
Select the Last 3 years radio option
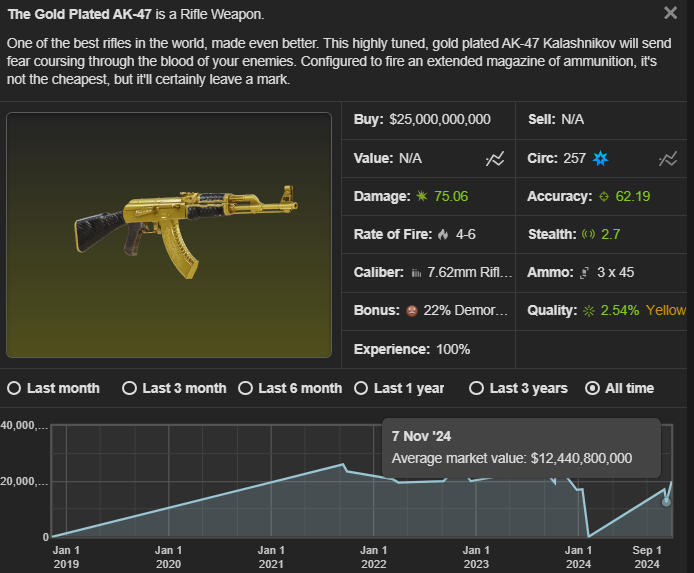(x=476, y=388)
